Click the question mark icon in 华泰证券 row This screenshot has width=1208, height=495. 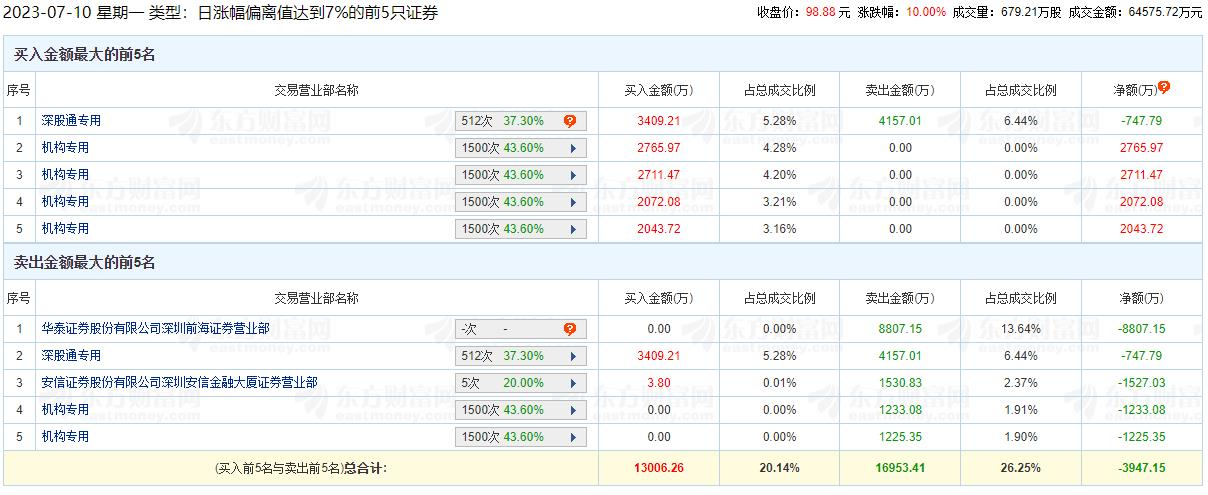click(x=570, y=329)
